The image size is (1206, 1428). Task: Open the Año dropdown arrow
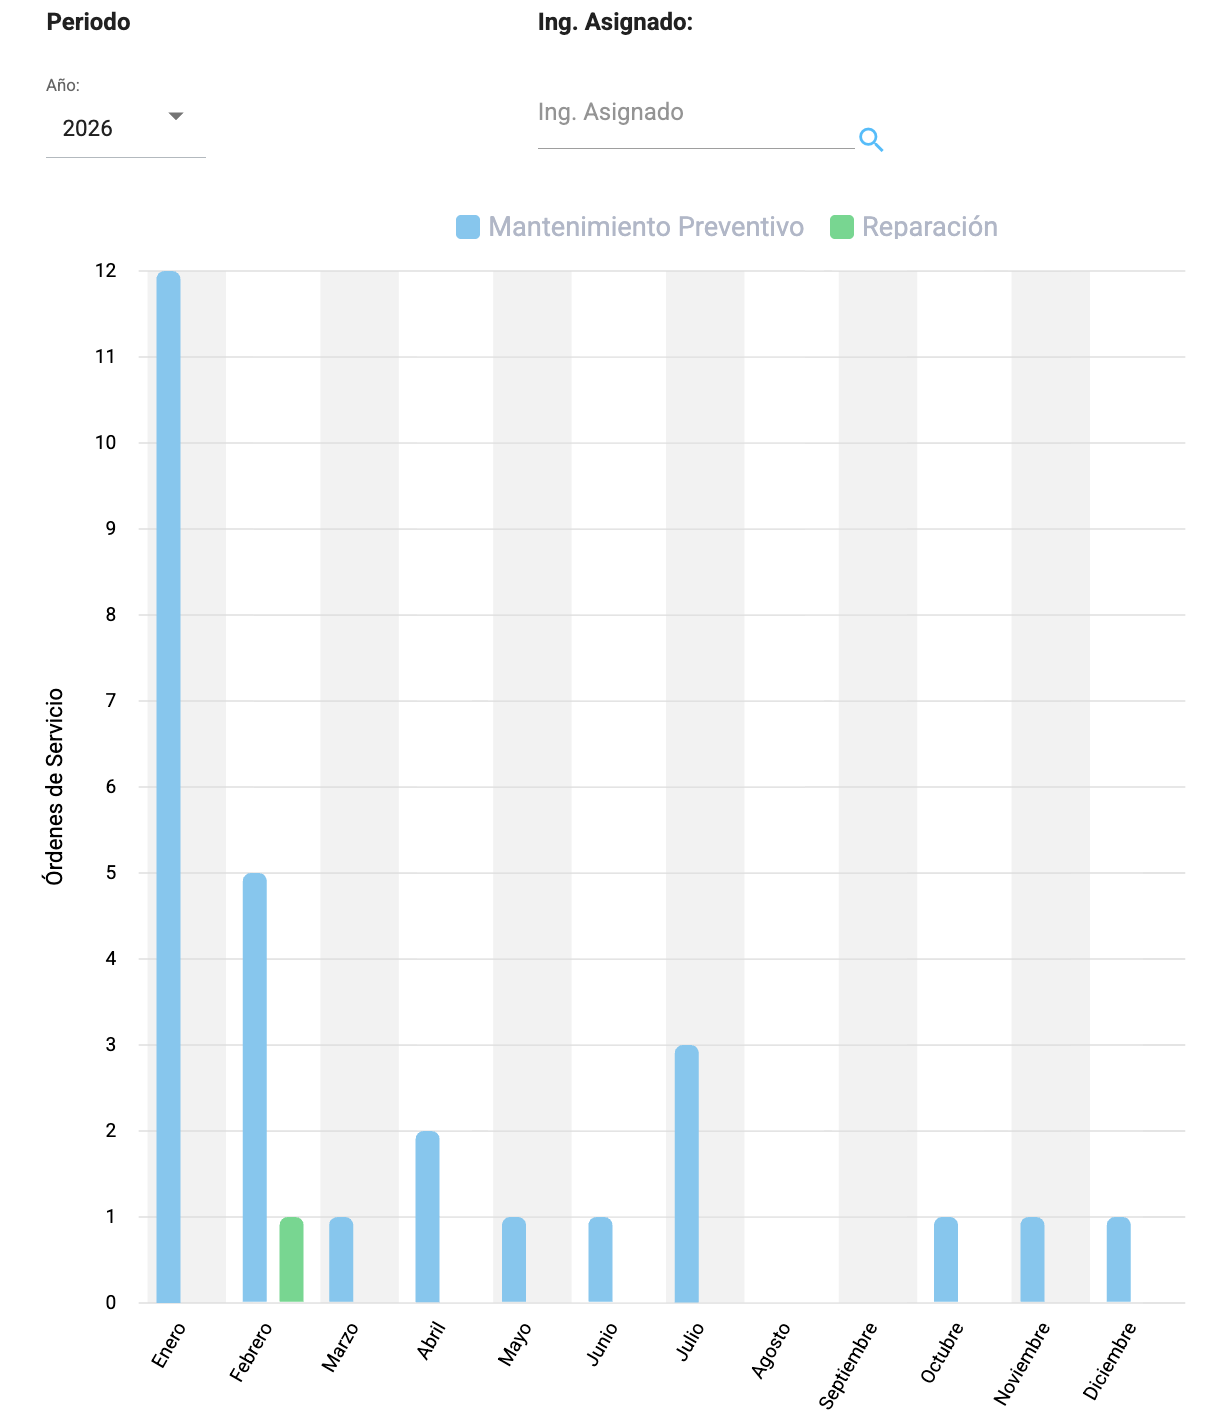(176, 117)
